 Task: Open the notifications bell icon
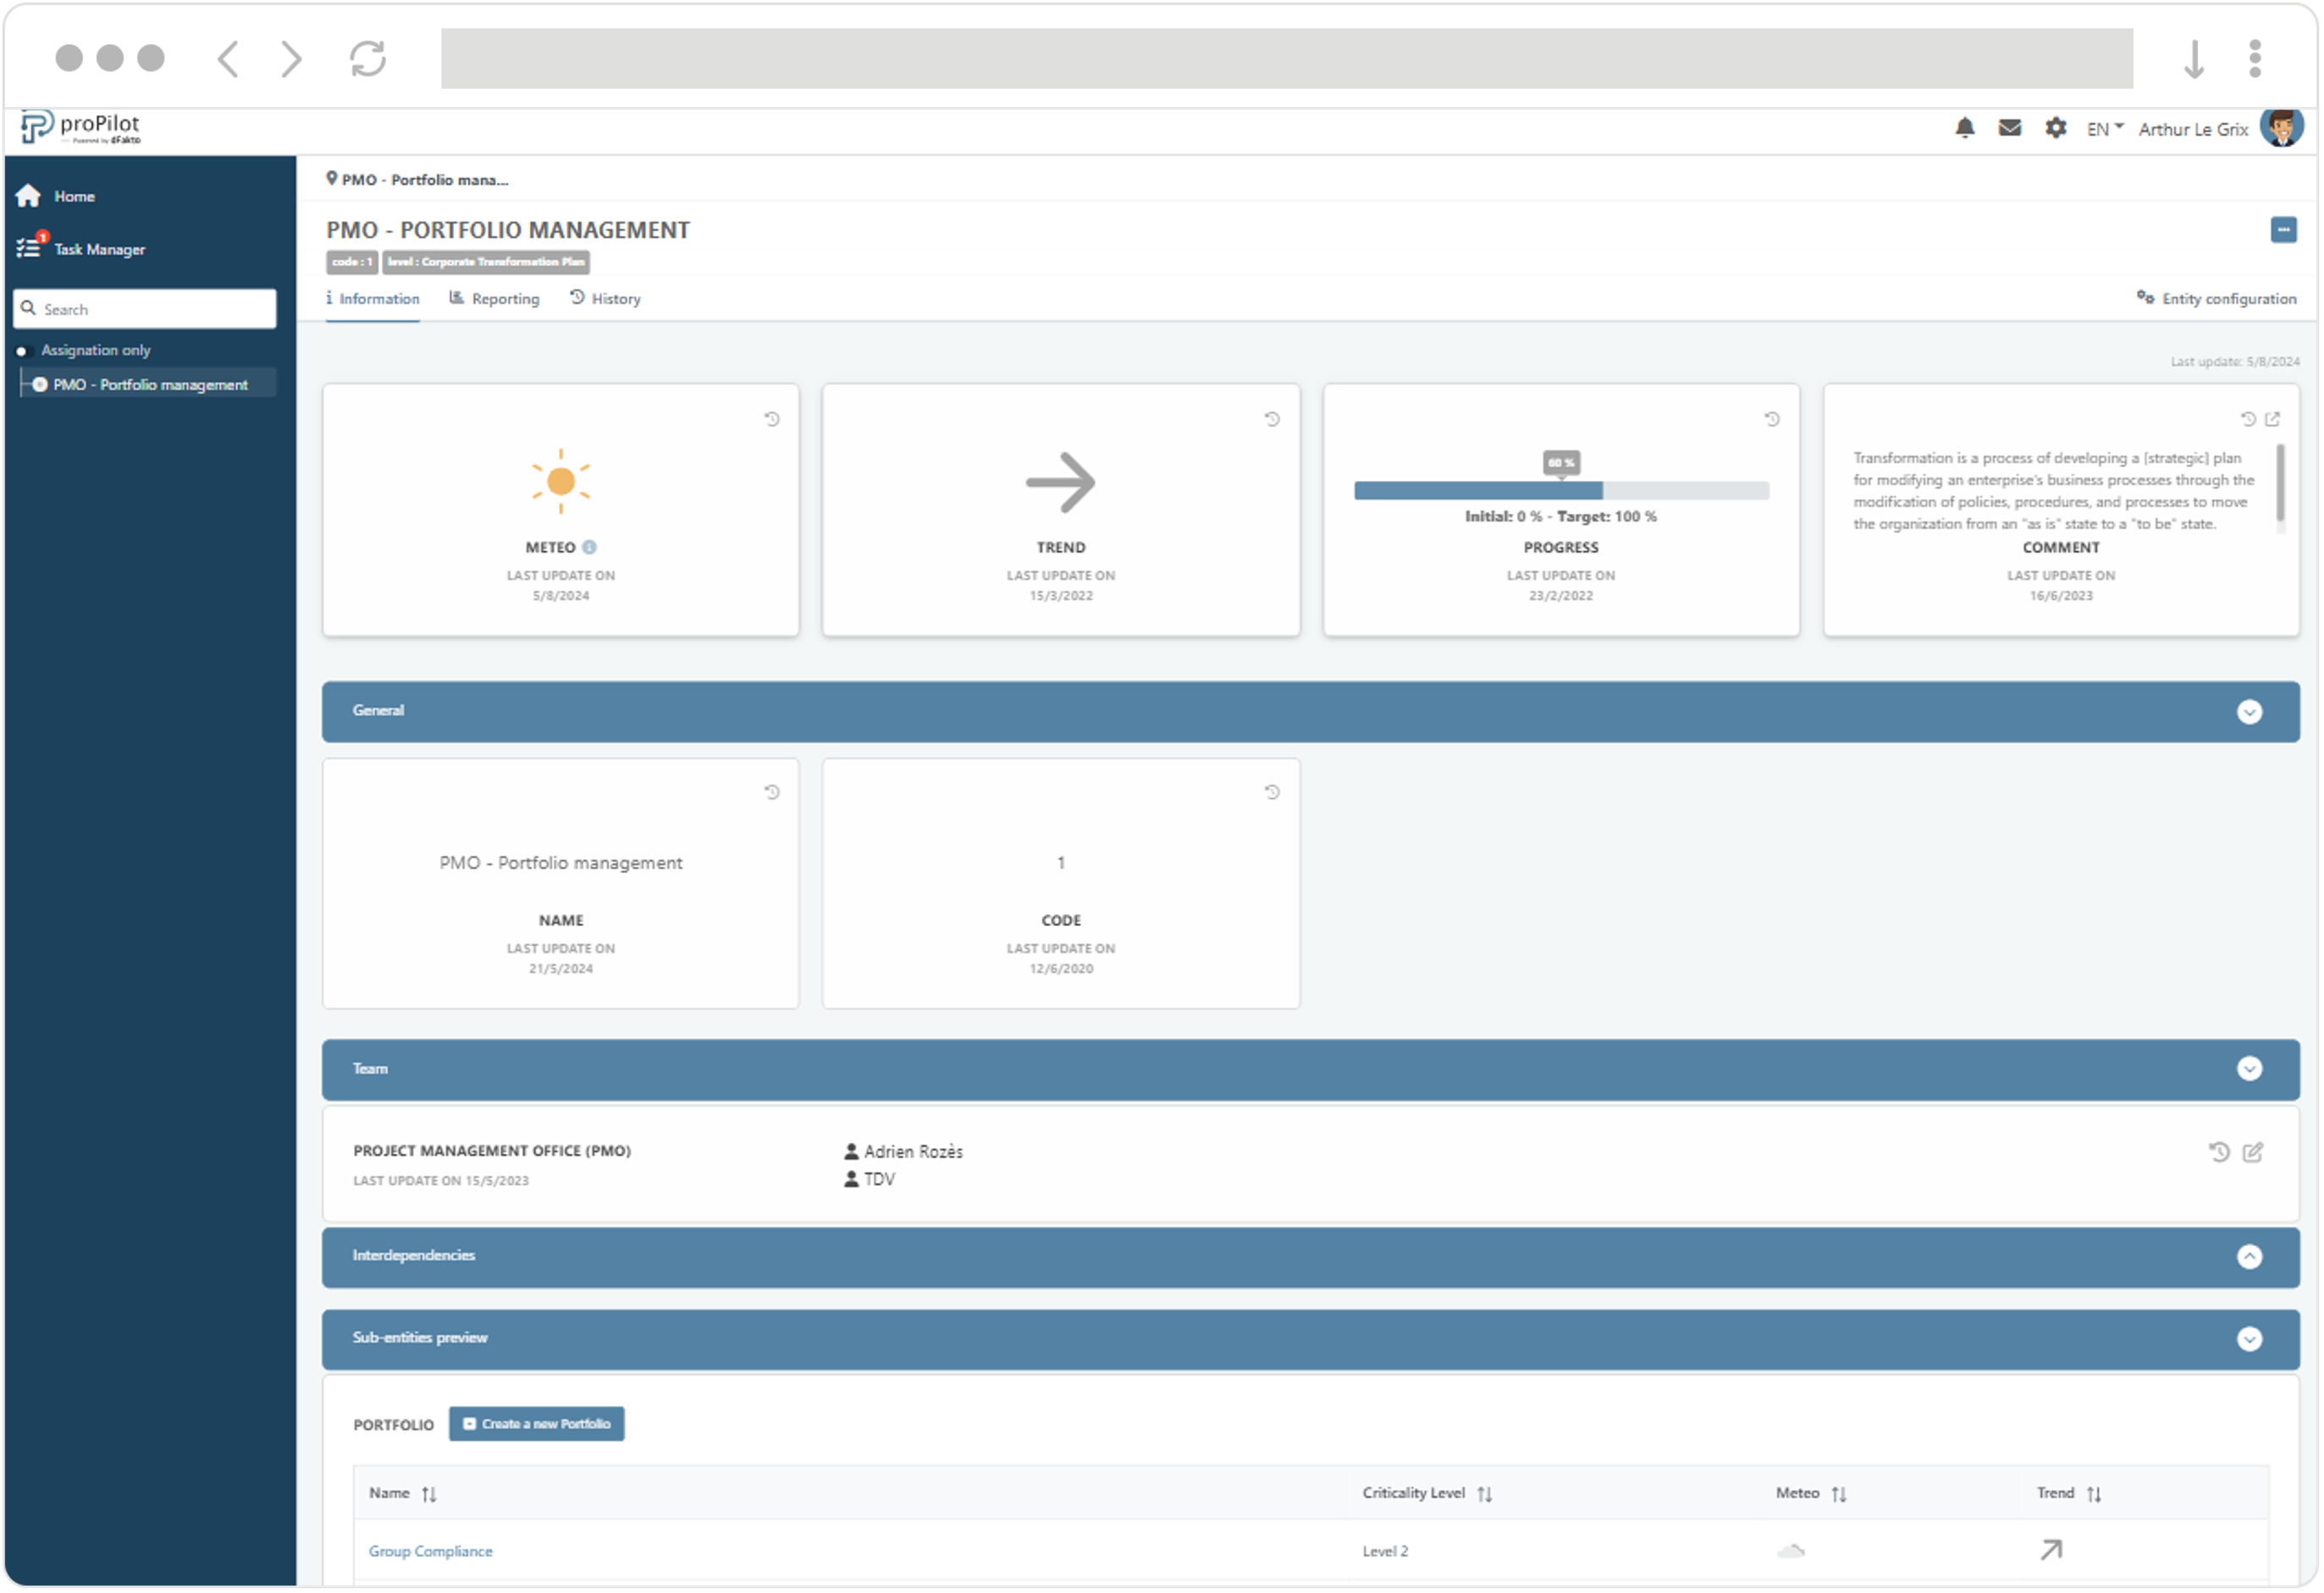[1965, 128]
